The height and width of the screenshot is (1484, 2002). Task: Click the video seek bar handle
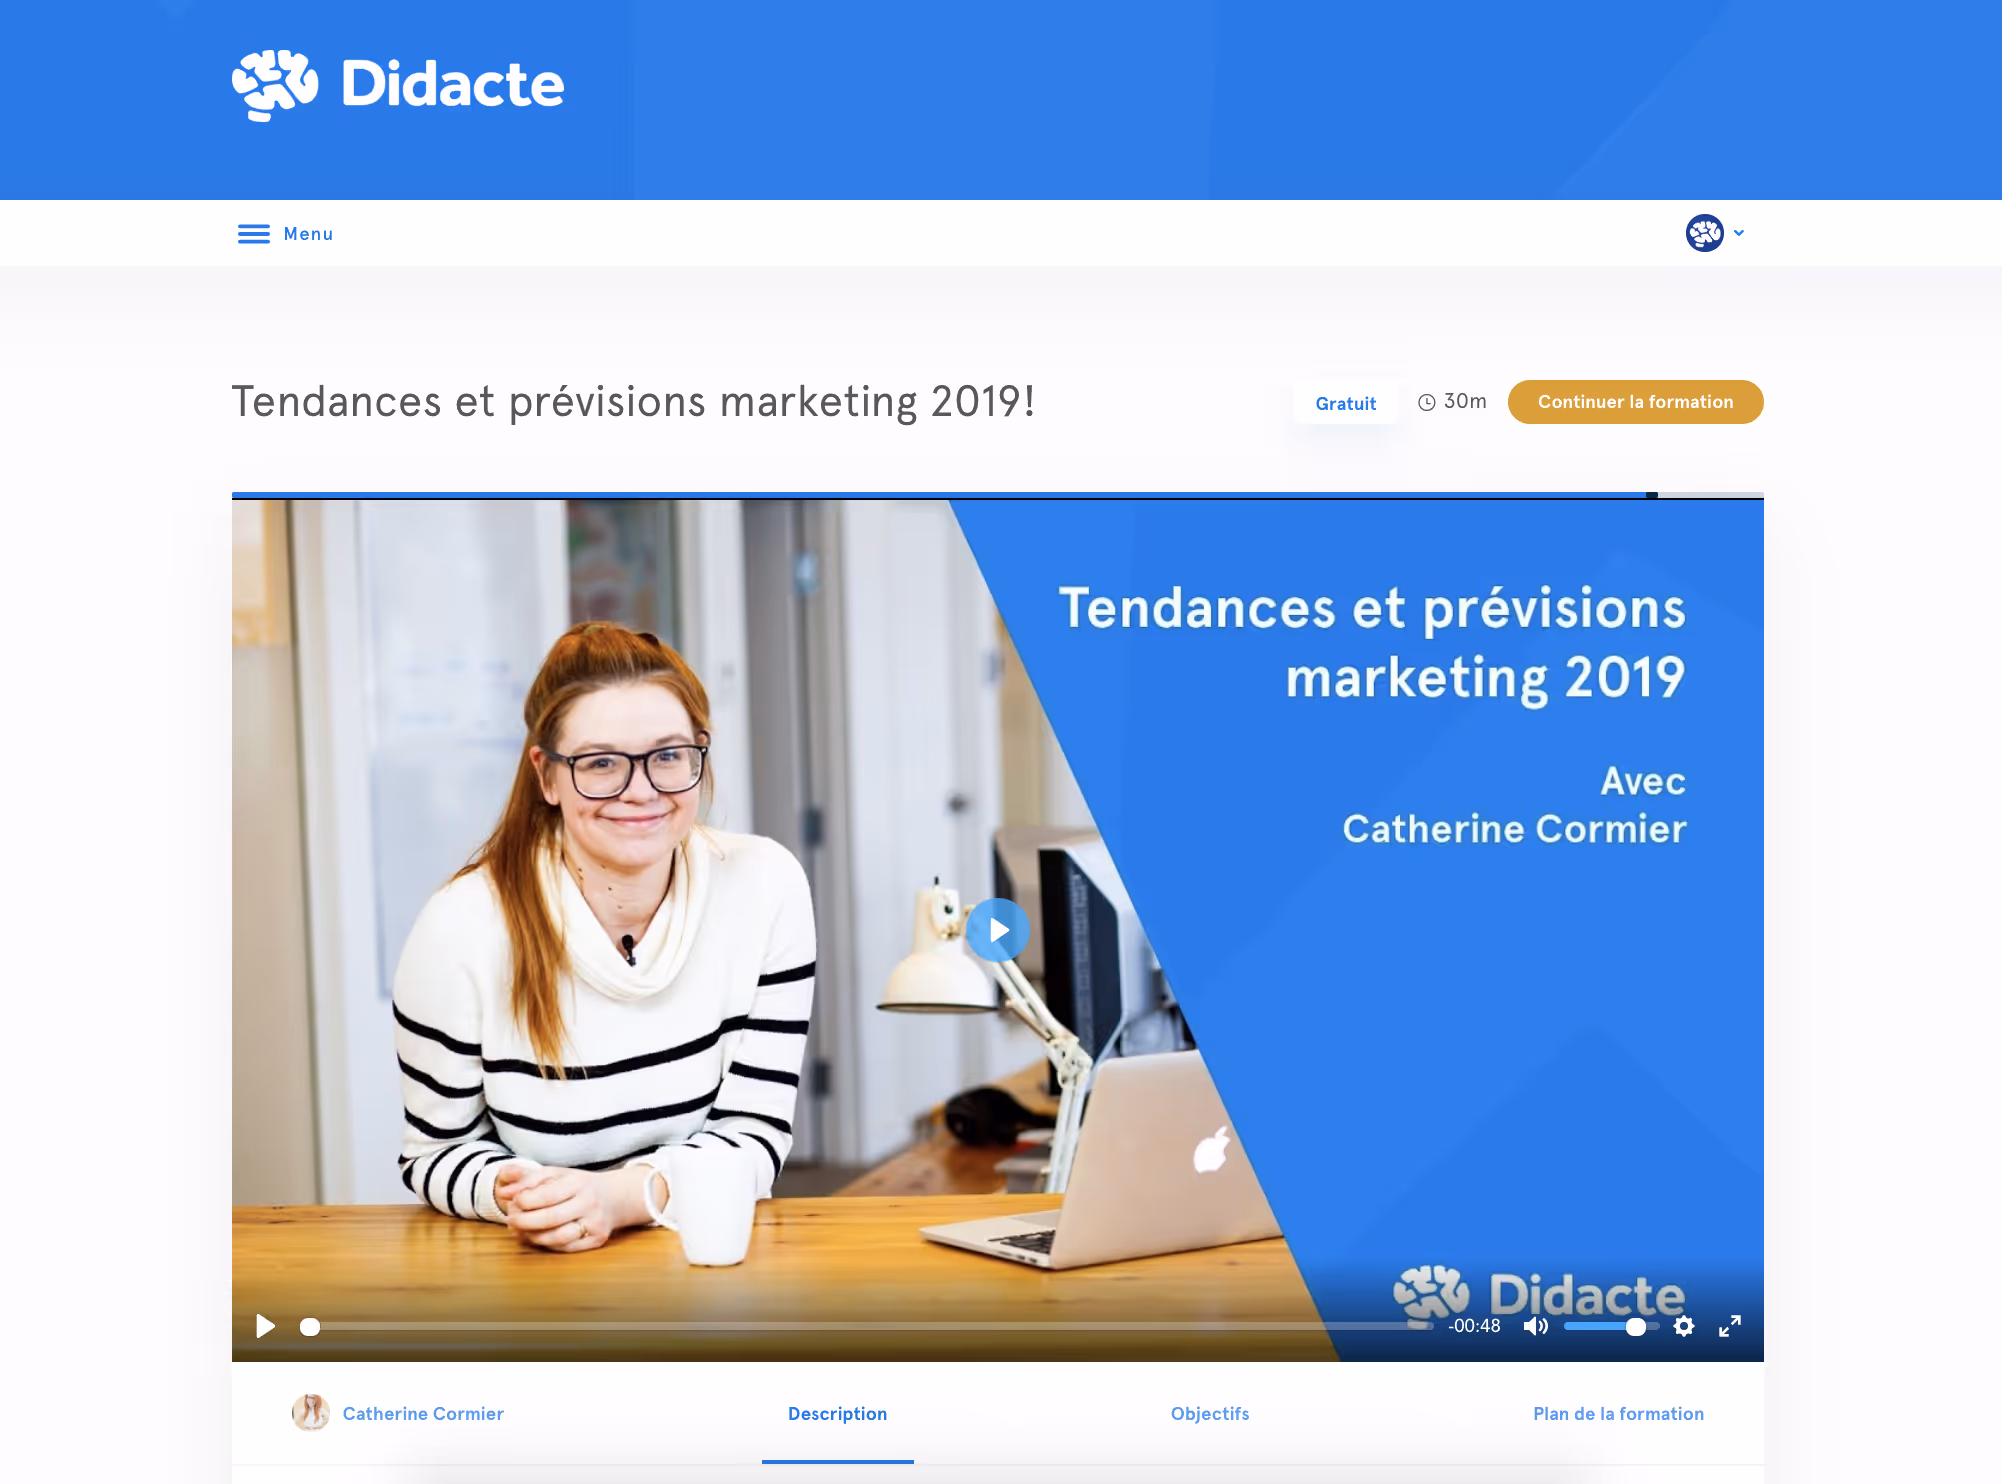pyautogui.click(x=310, y=1327)
